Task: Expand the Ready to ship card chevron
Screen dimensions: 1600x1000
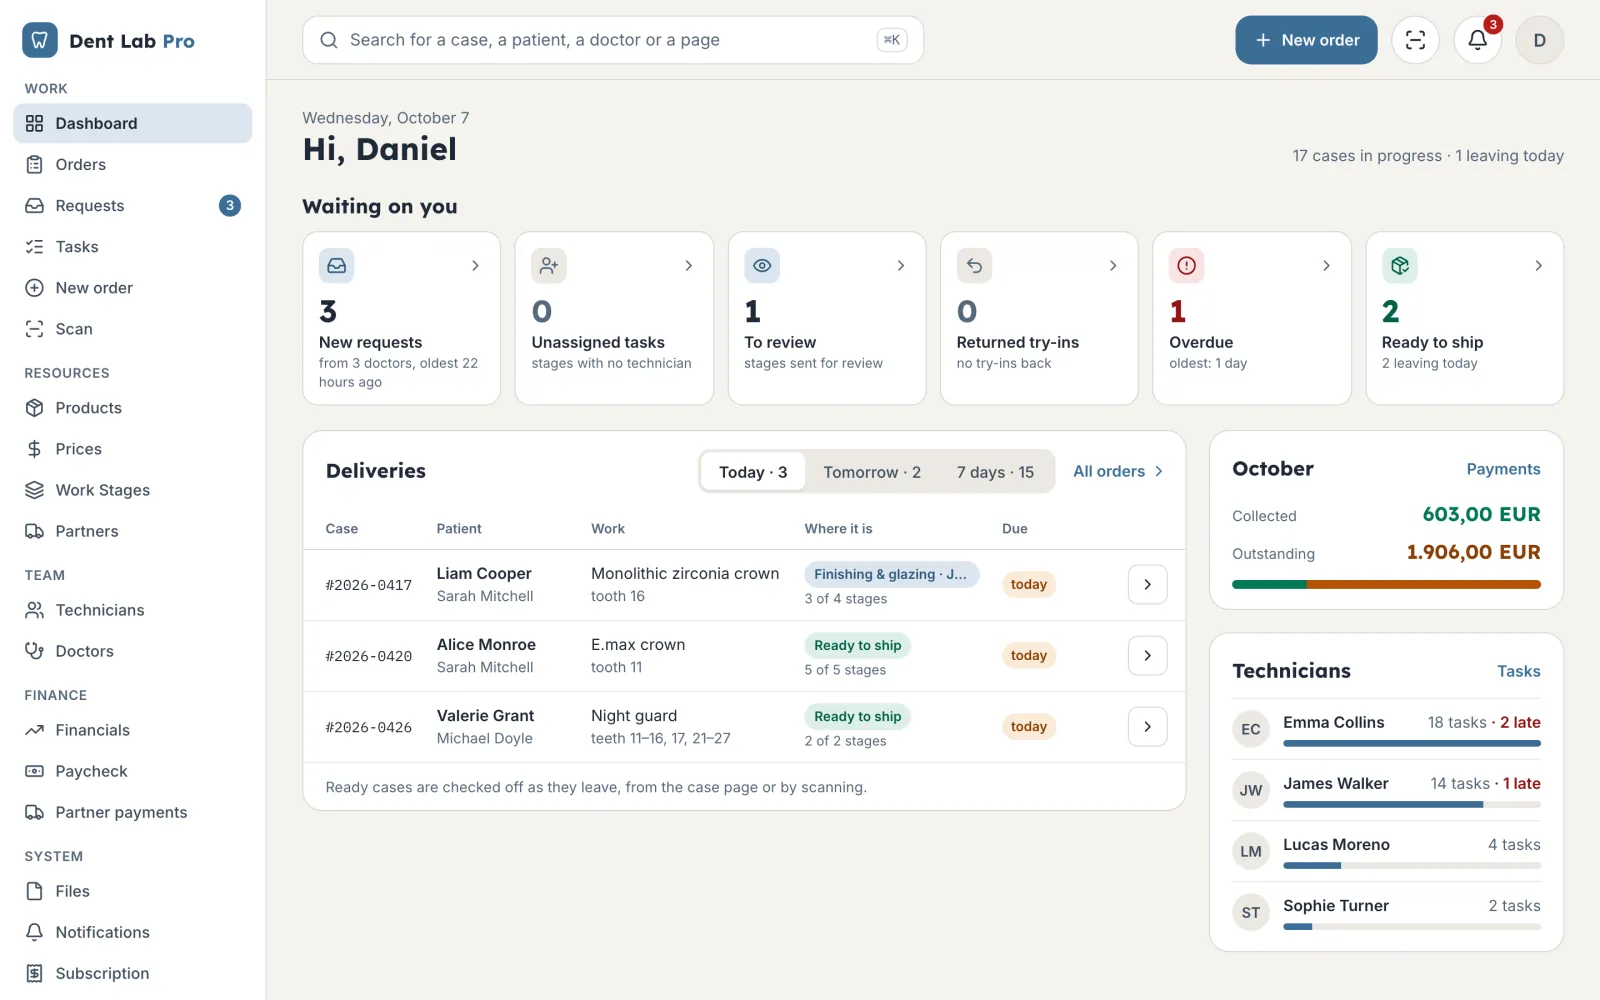Action: (1538, 265)
